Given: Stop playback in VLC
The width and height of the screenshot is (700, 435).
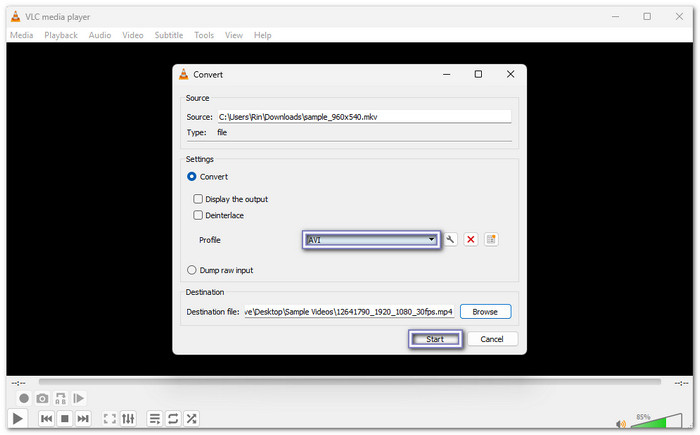Looking at the screenshot, I should pos(65,418).
